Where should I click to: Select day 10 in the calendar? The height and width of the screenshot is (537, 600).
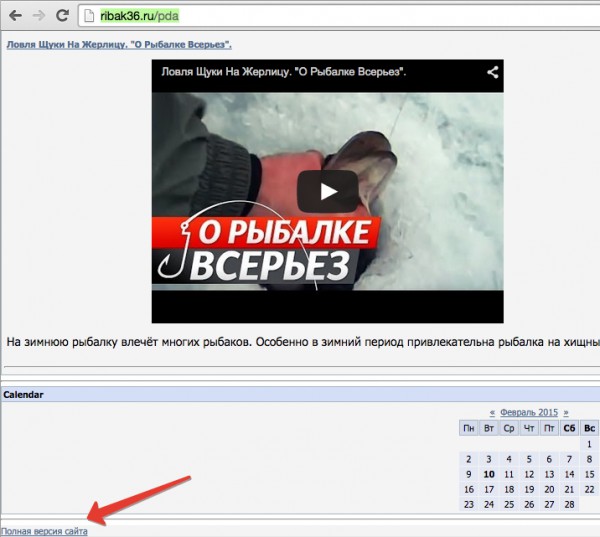(x=489, y=474)
